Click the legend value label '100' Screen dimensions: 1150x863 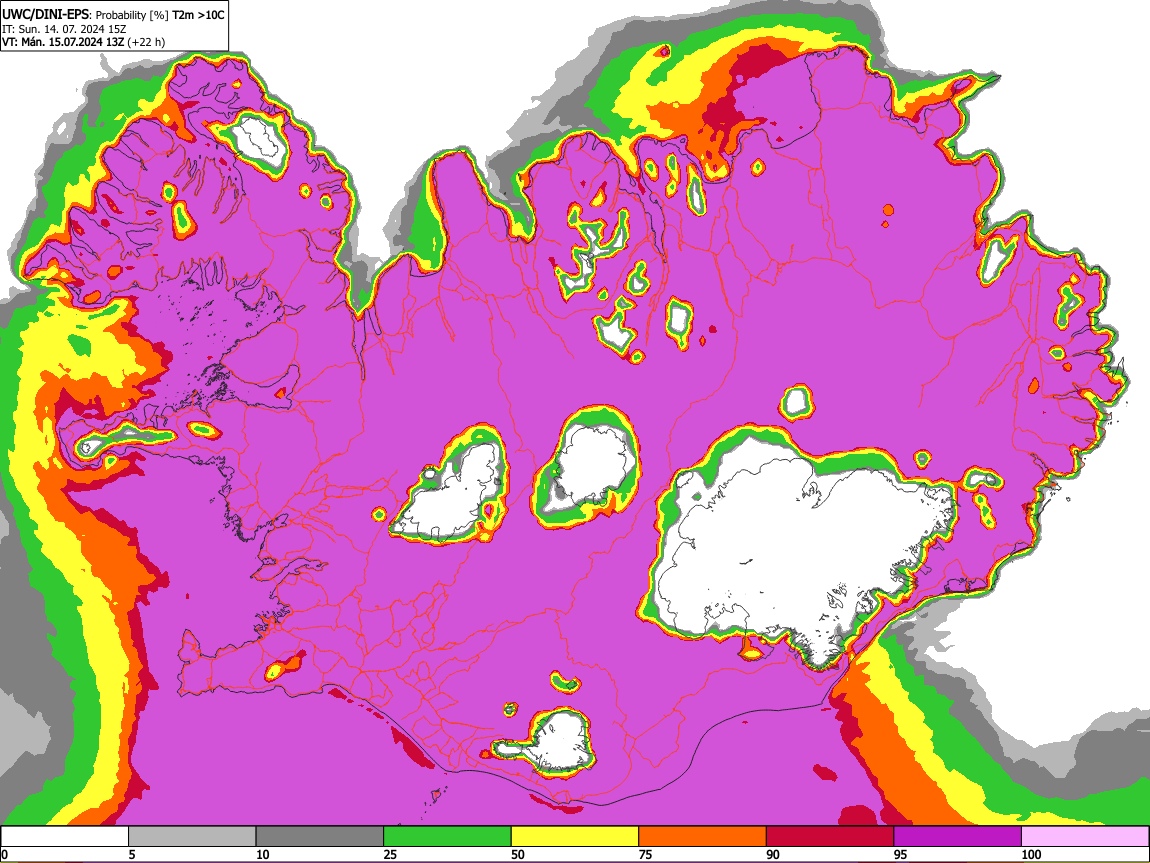coord(1031,854)
